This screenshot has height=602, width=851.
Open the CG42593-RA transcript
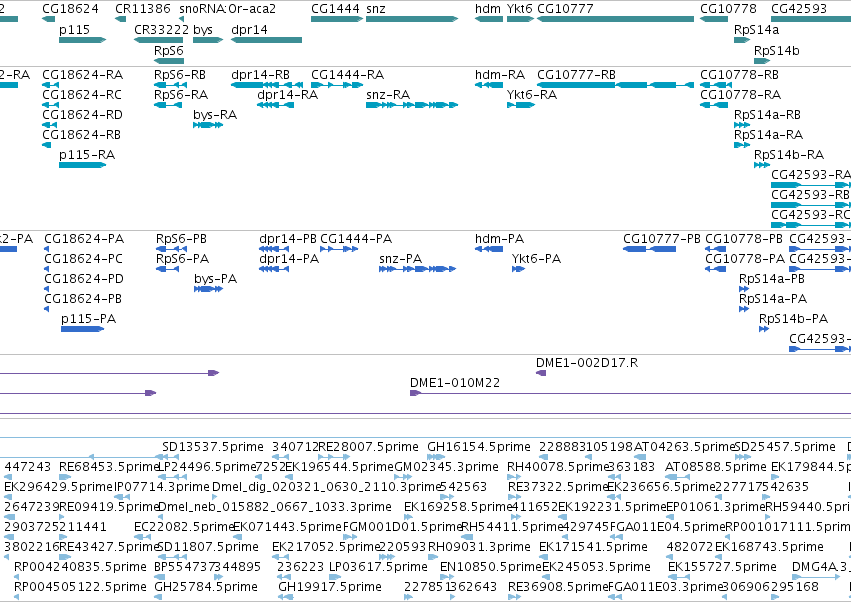pos(811,185)
